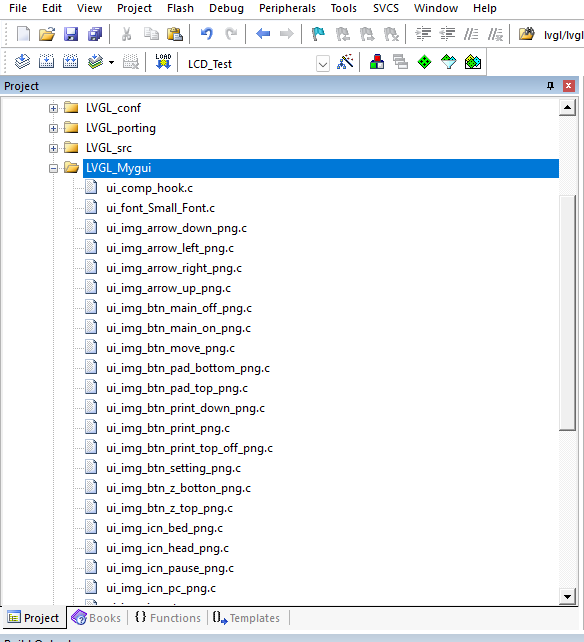
Task: Translate current file icon
Action: point(22,62)
